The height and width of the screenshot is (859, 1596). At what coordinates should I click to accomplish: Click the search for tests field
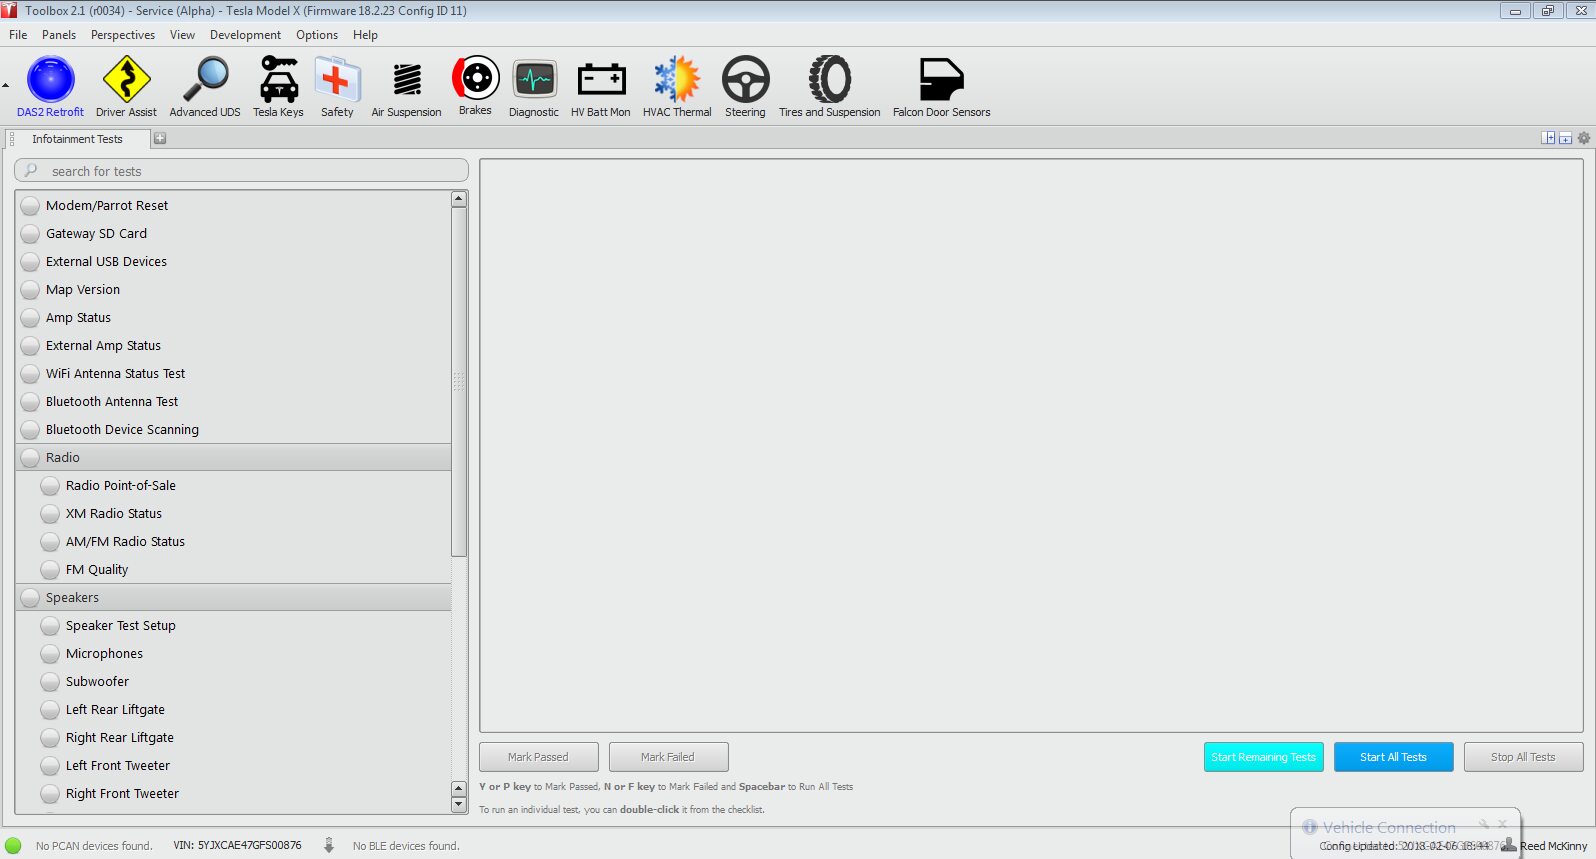click(250, 171)
